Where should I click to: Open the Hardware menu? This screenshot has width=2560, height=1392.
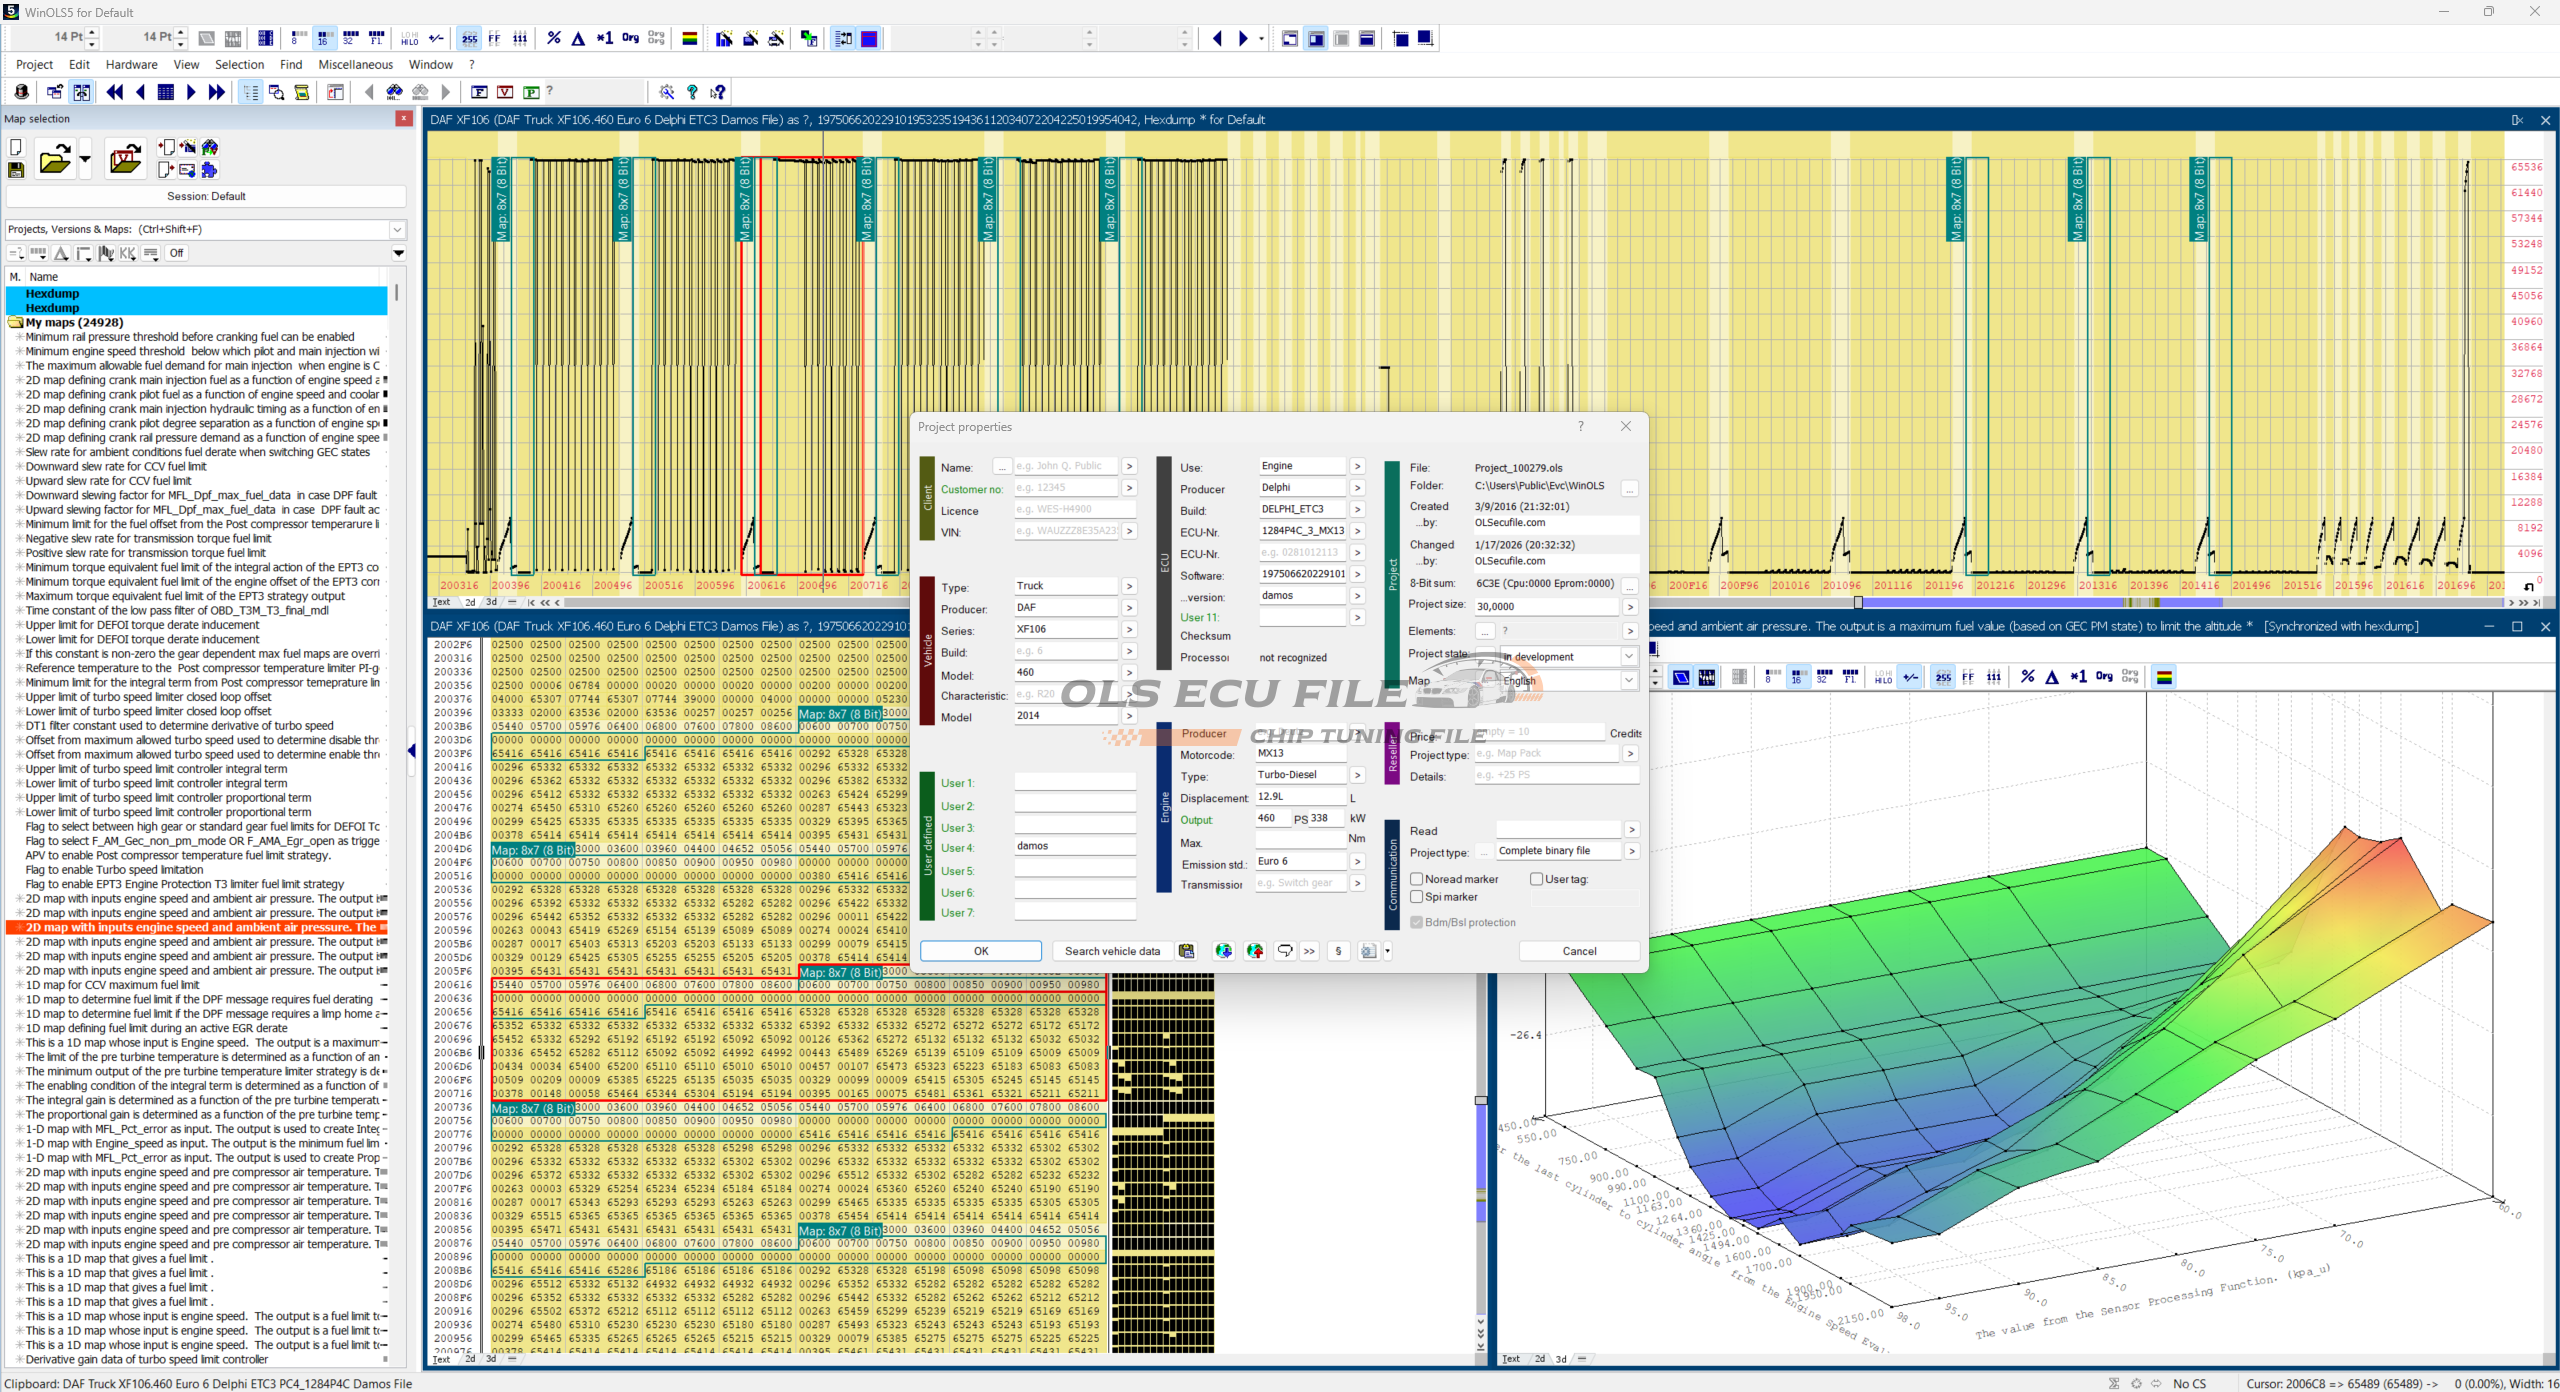tap(131, 64)
